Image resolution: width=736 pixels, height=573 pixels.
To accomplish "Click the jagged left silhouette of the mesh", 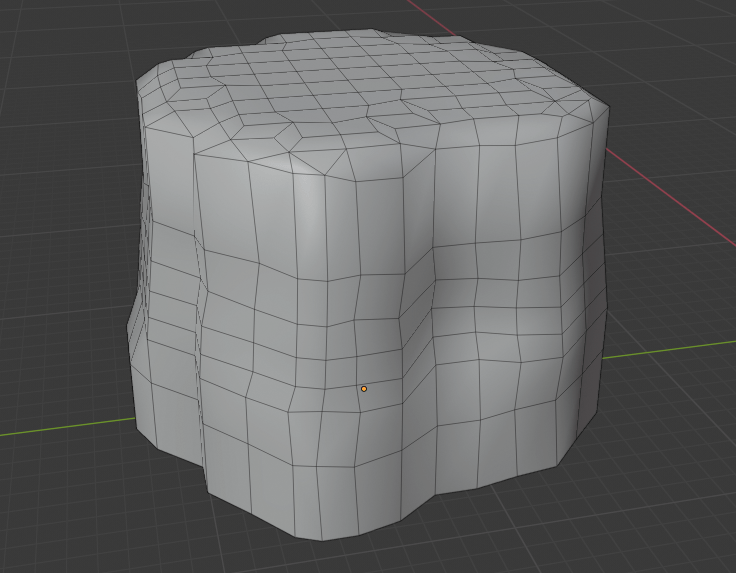I will point(133,320).
